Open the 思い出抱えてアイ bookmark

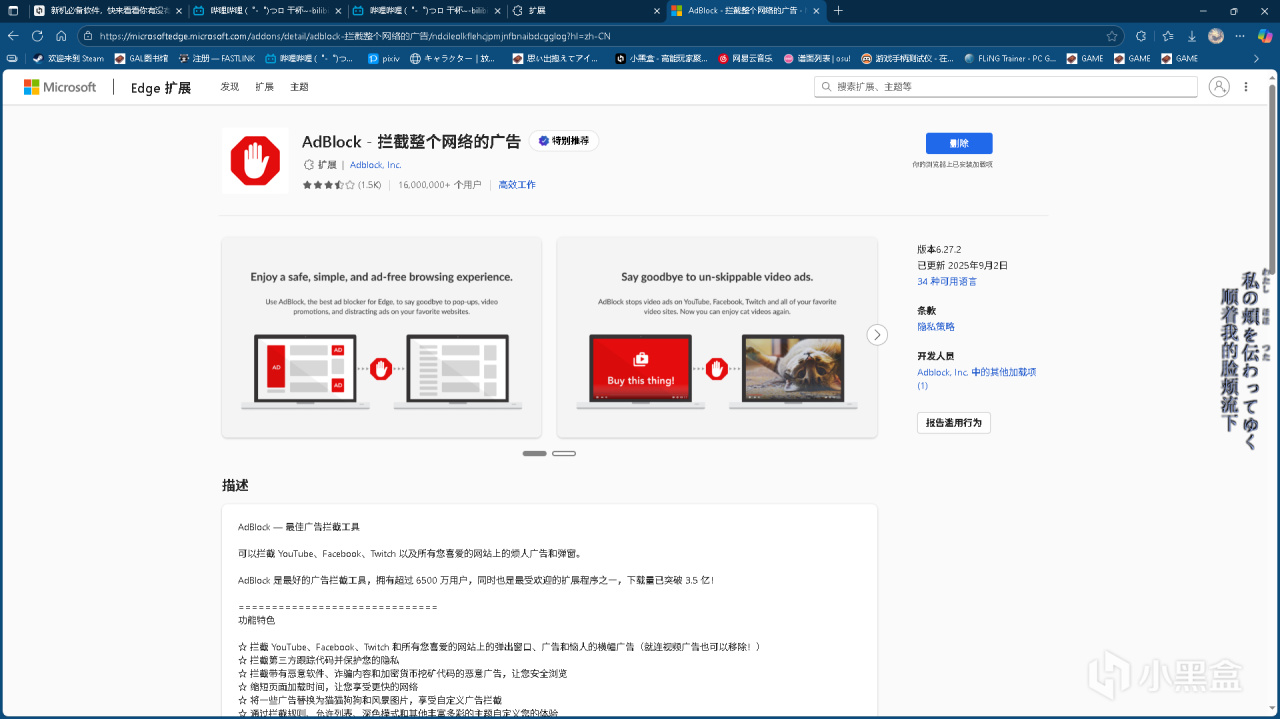(x=555, y=58)
